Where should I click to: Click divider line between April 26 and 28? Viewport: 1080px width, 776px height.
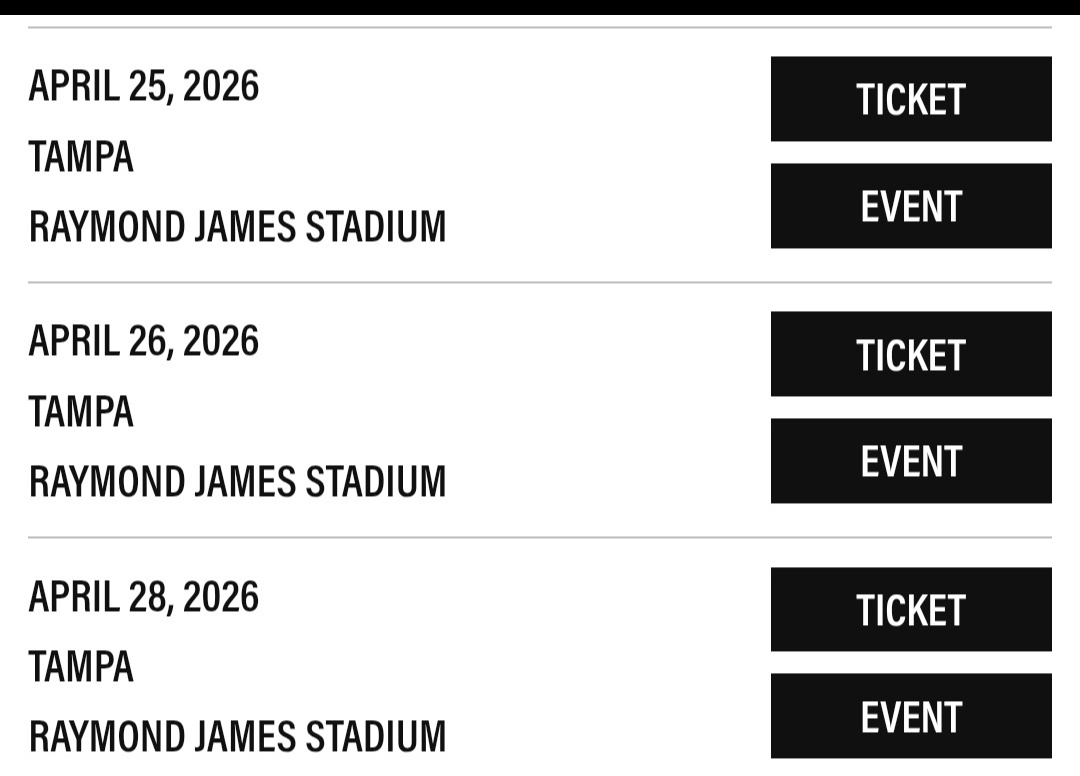pyautogui.click(x=540, y=537)
